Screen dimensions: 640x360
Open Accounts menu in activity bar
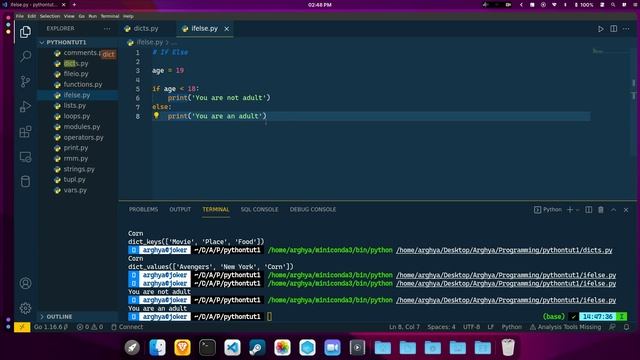click(25, 283)
